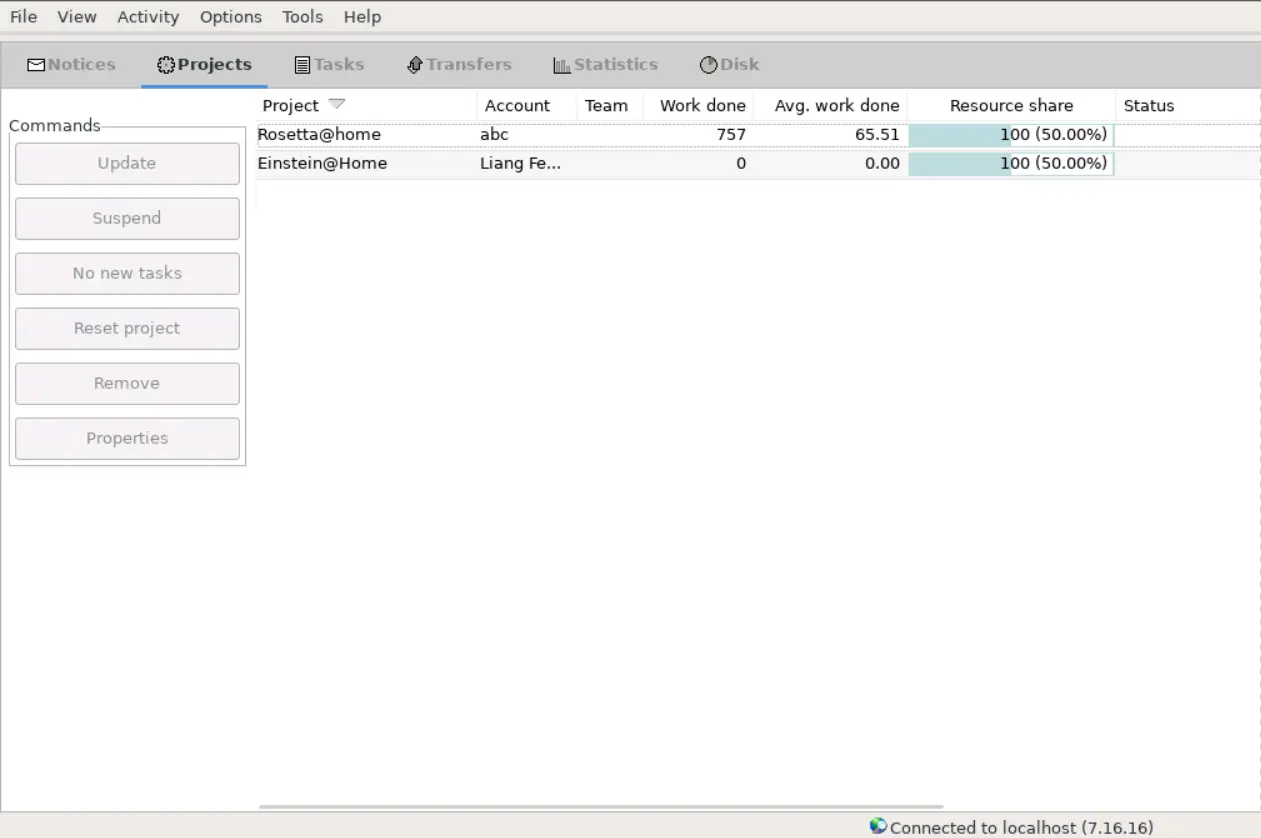Click the connection status globe icon
Screen dimensions: 1261x838
pos(878,826)
